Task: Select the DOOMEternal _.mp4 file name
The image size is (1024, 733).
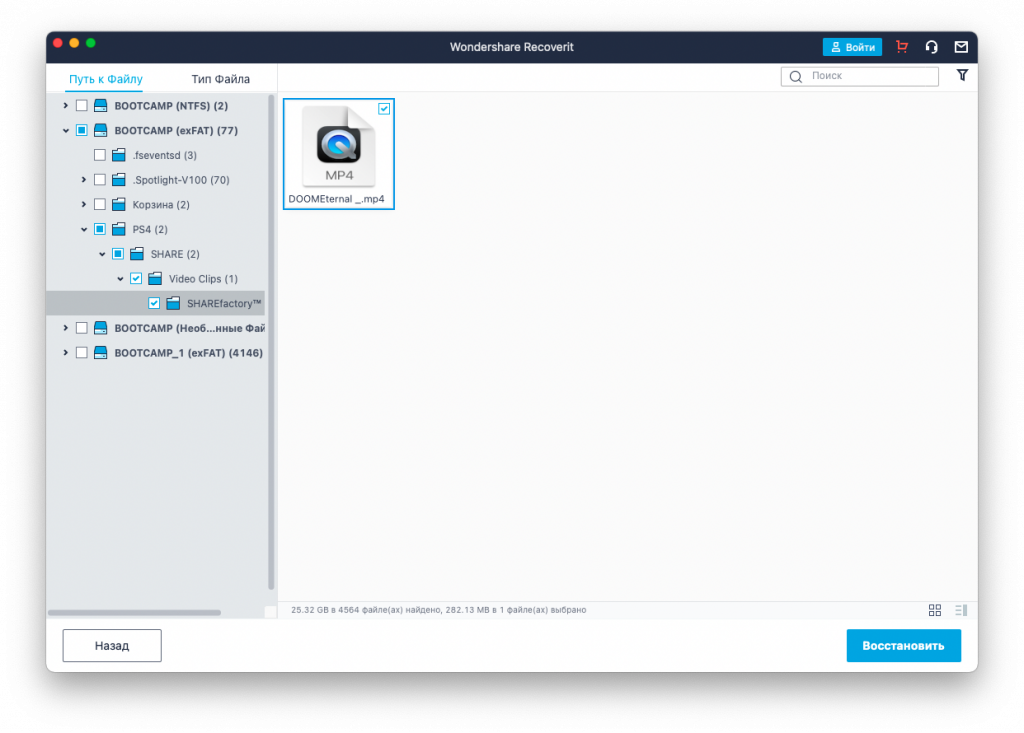Action: [x=336, y=199]
